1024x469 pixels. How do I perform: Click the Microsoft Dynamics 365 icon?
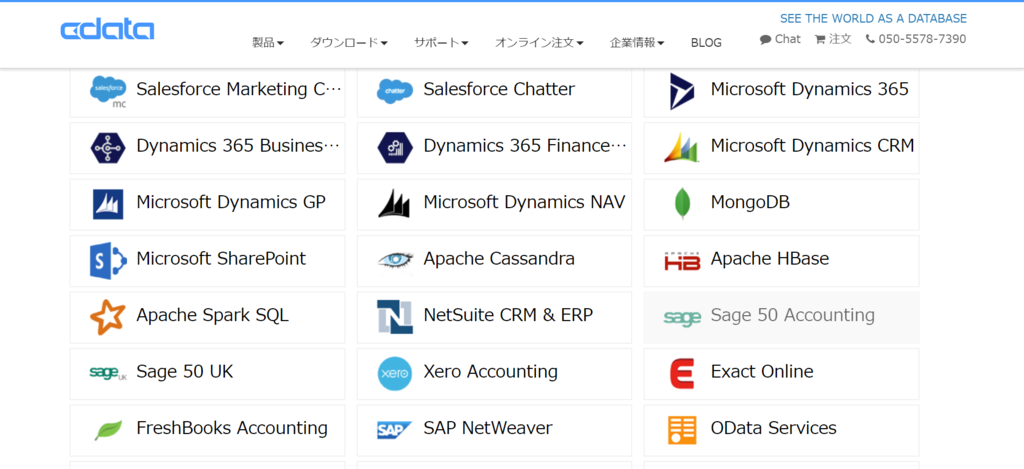681,91
